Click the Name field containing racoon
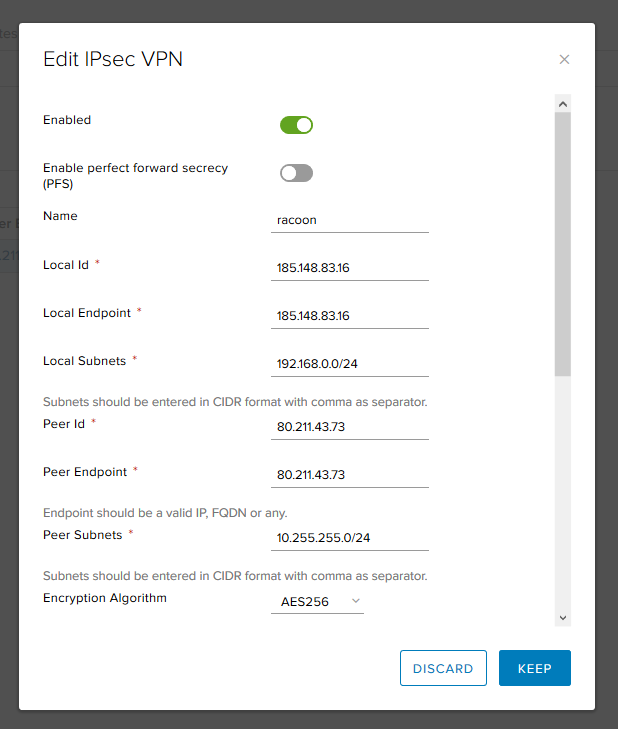Image resolution: width=618 pixels, height=729 pixels. (x=350, y=220)
